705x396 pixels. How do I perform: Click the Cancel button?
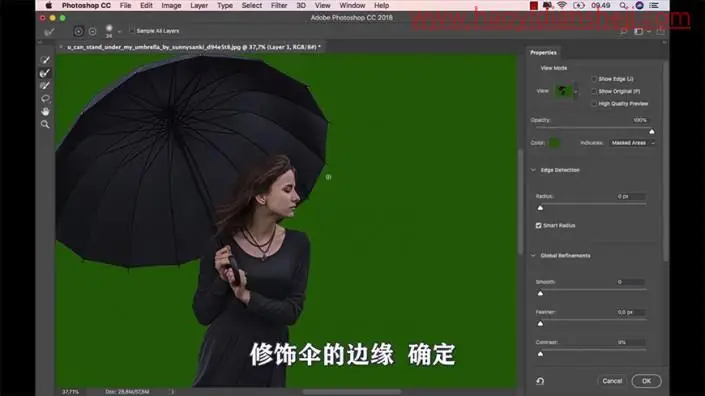pos(612,381)
